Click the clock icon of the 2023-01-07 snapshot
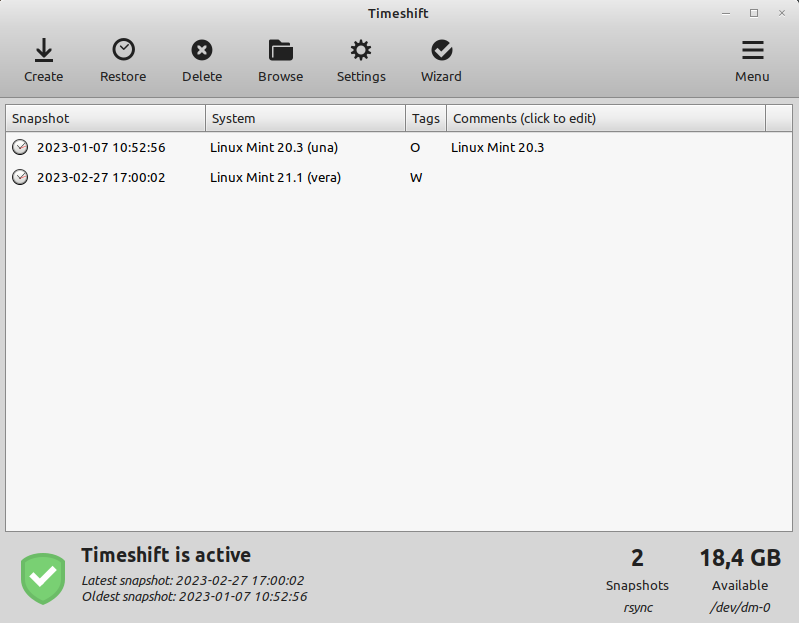 [20, 147]
